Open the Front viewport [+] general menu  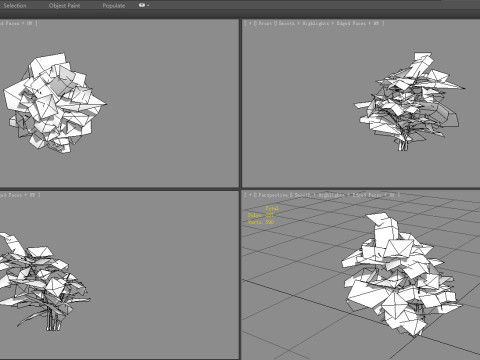coord(250,23)
